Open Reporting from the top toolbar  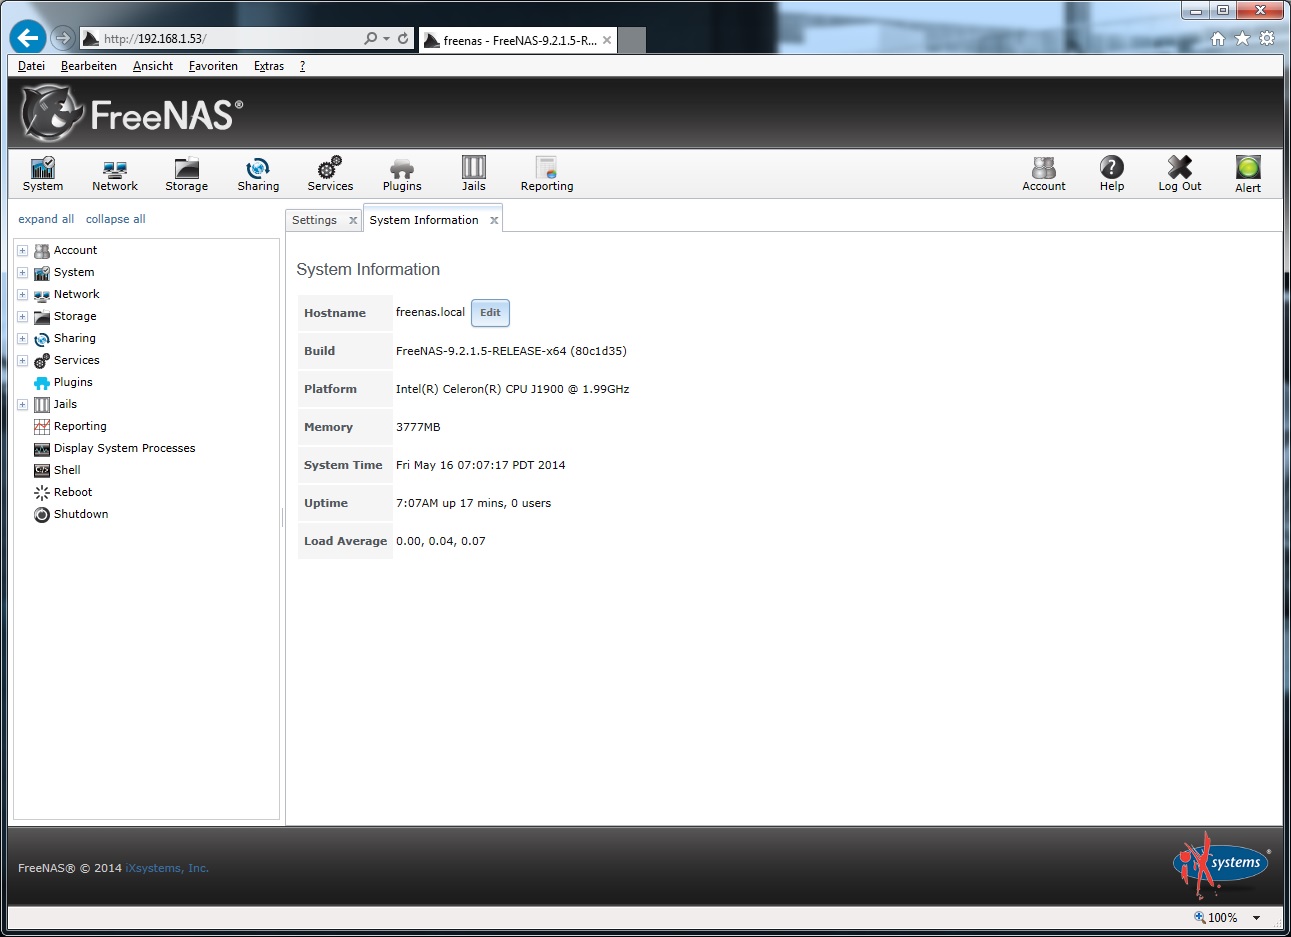(x=547, y=174)
